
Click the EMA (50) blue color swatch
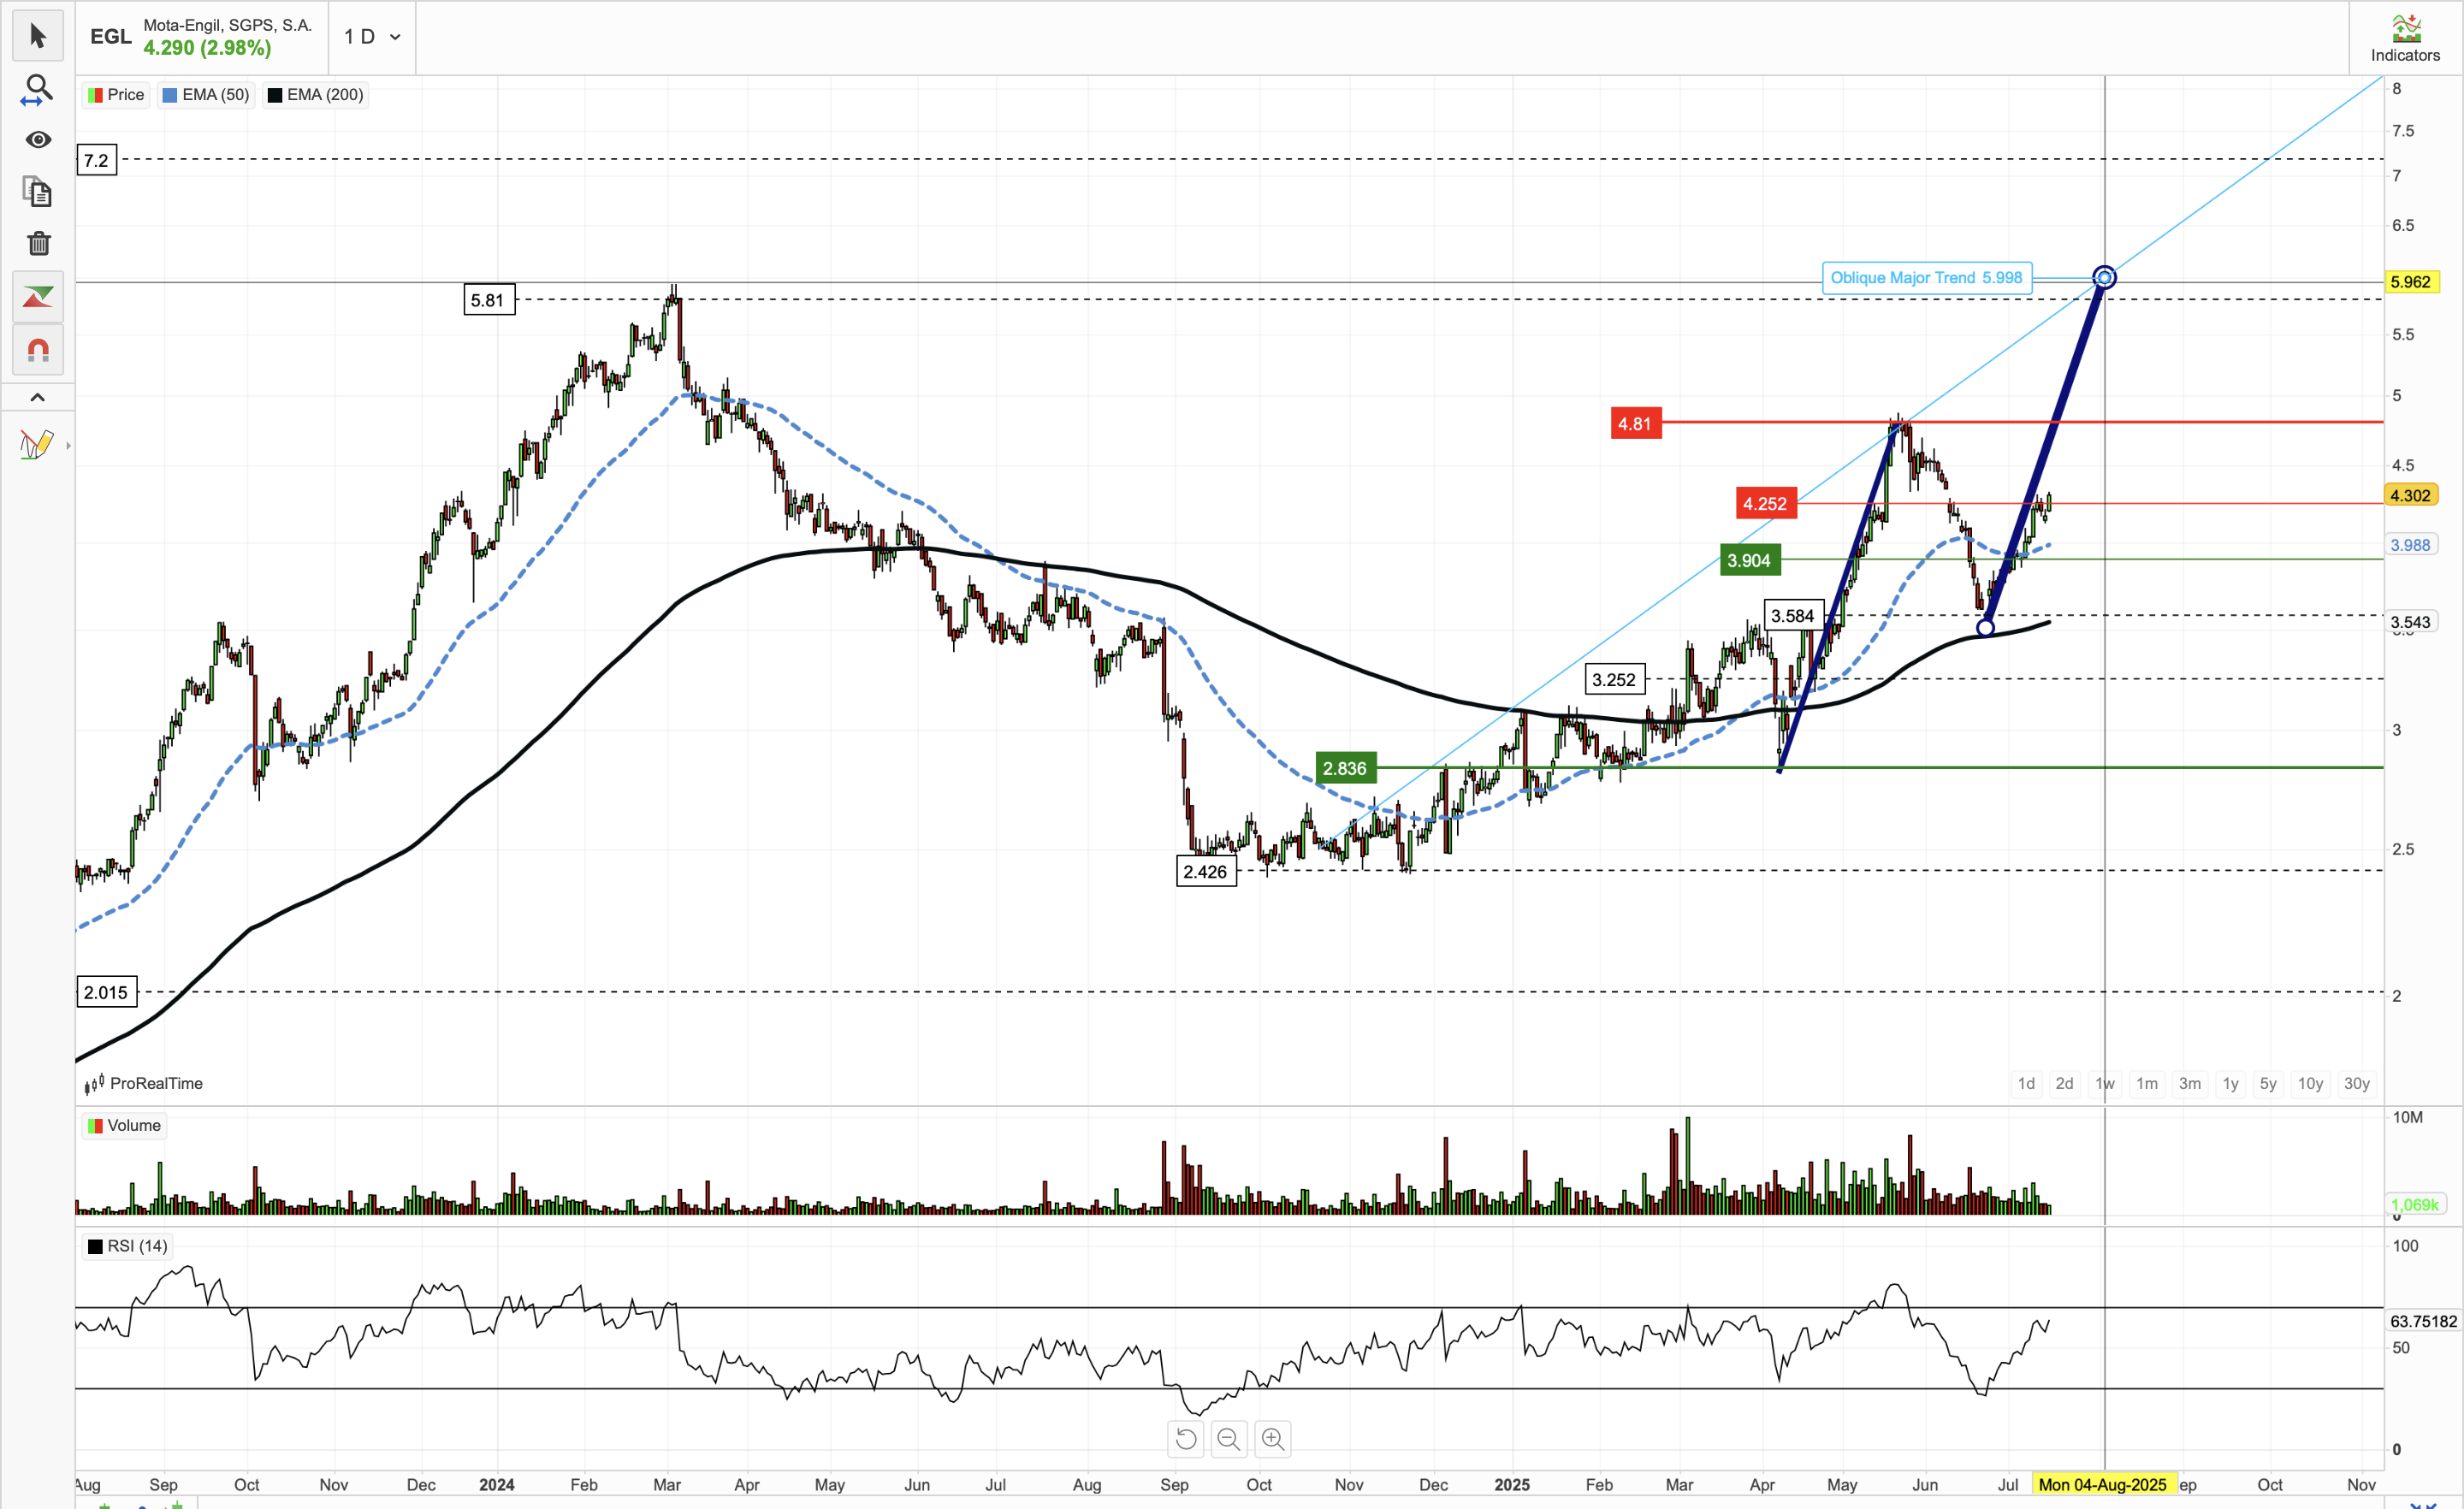pos(170,95)
